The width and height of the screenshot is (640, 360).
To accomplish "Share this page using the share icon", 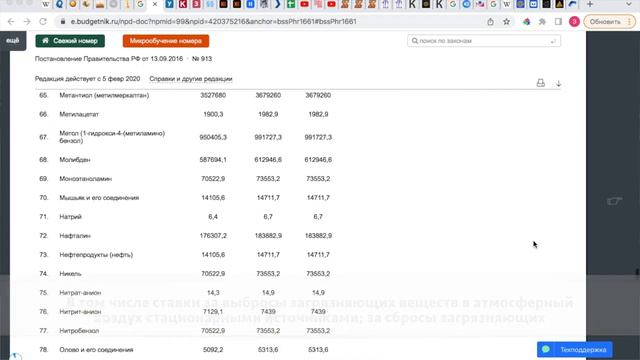I will click(490, 22).
